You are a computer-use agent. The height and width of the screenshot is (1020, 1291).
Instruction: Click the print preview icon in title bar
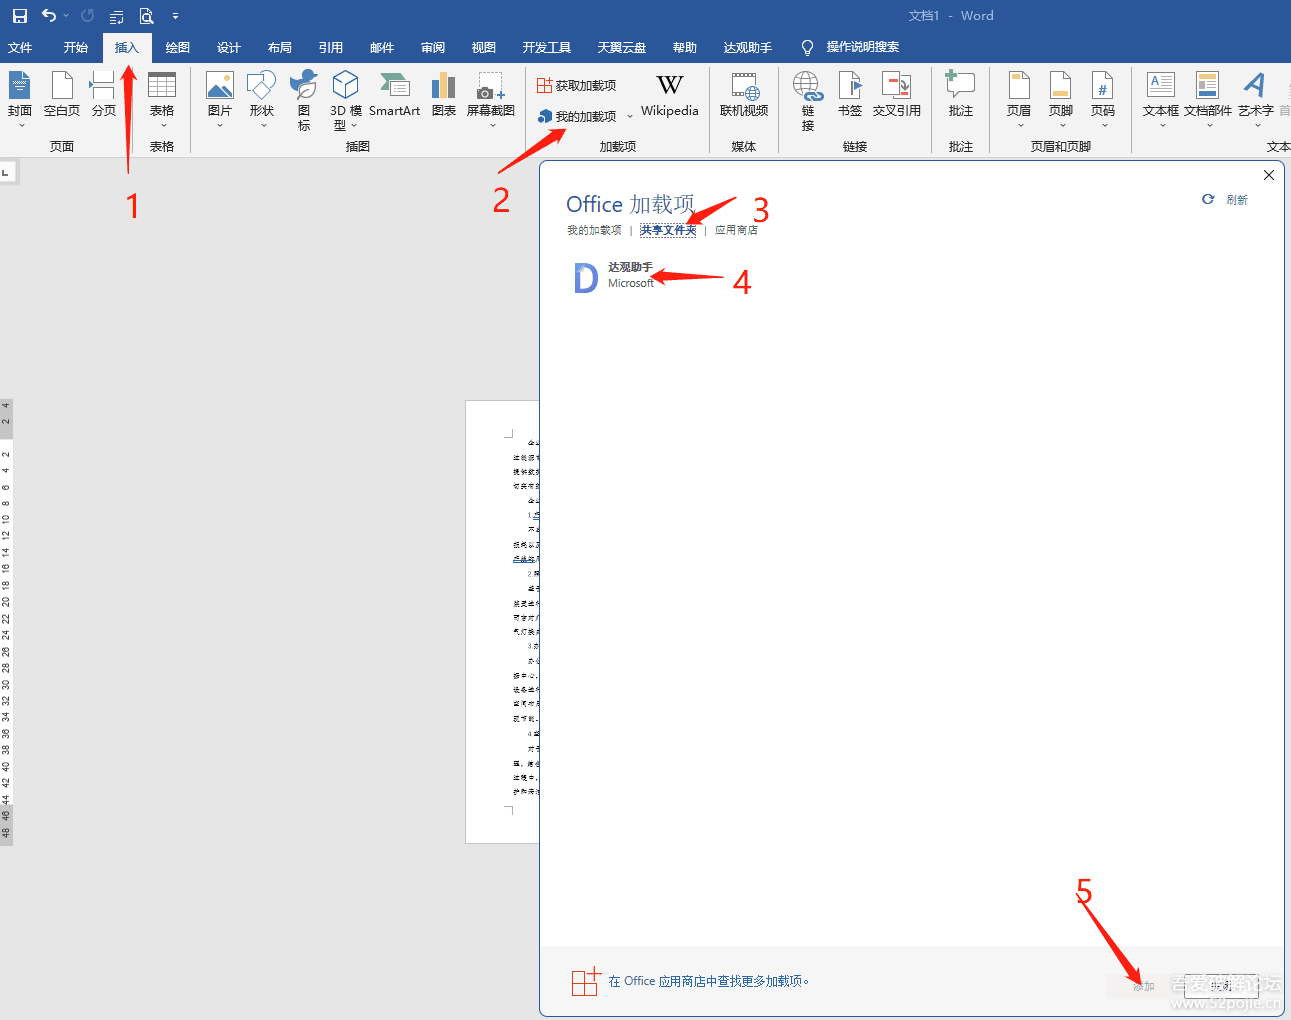click(x=147, y=16)
